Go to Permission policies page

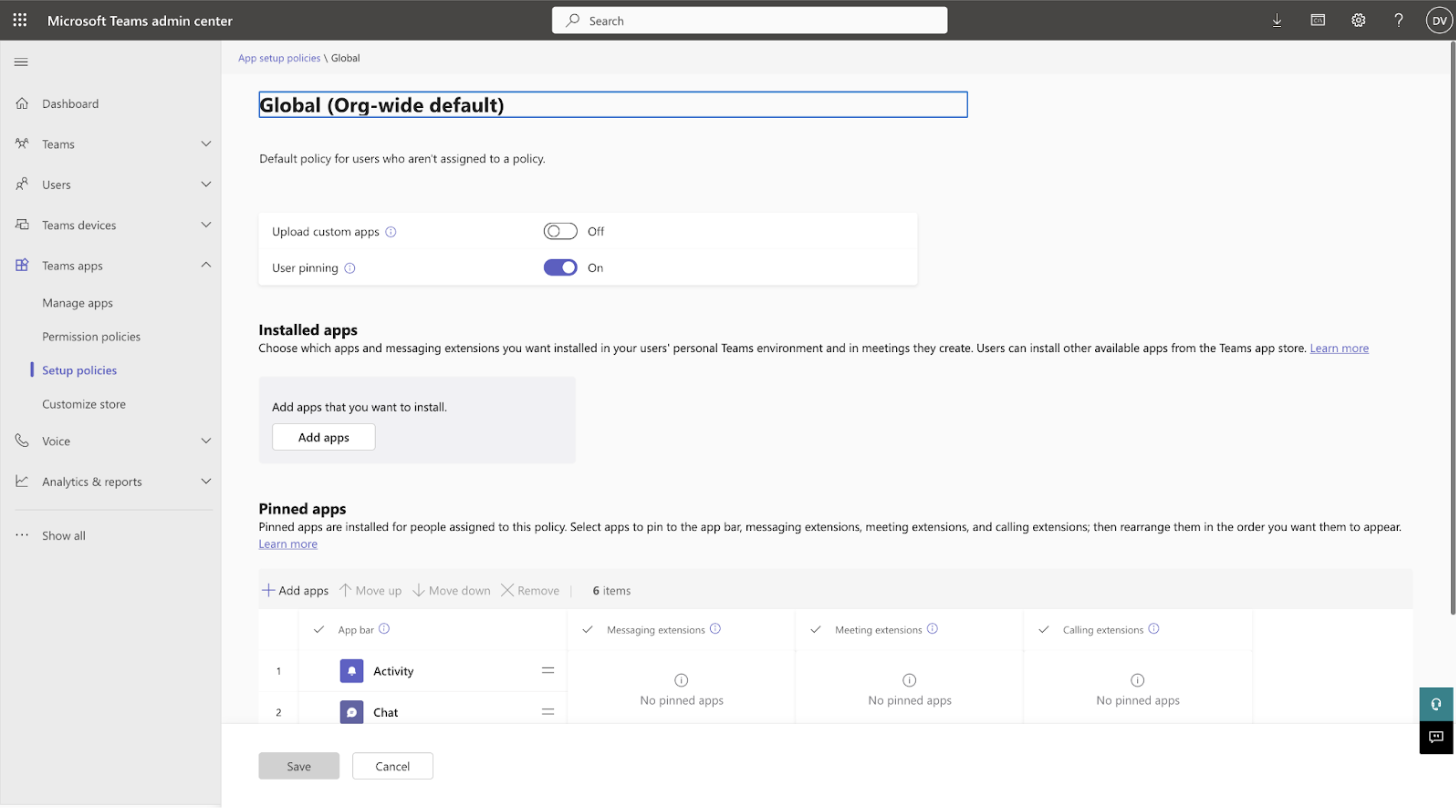[x=91, y=337]
